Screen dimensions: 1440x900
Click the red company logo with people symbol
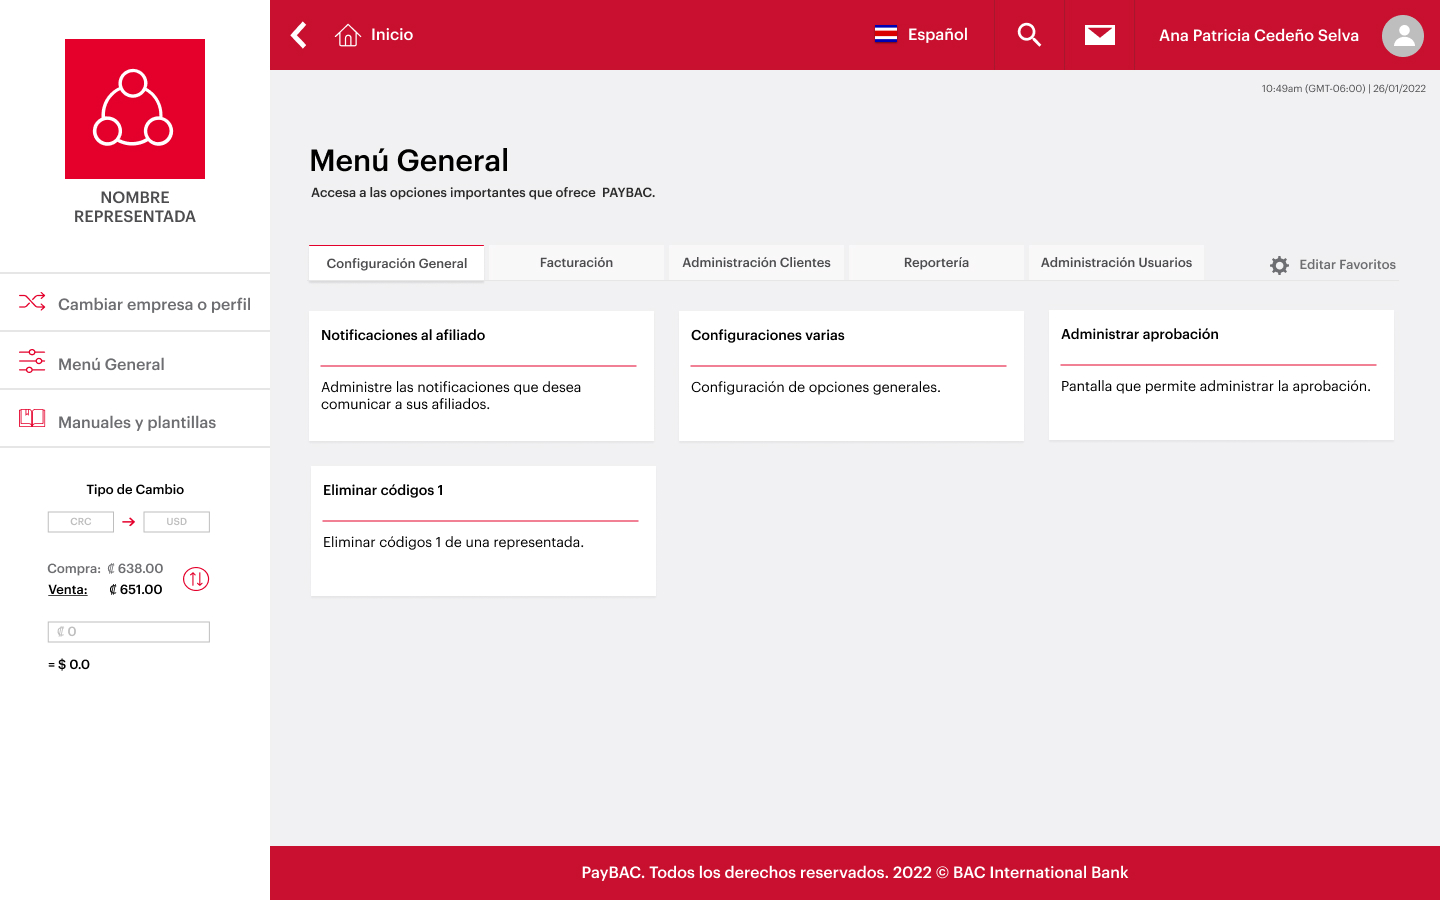tap(134, 109)
